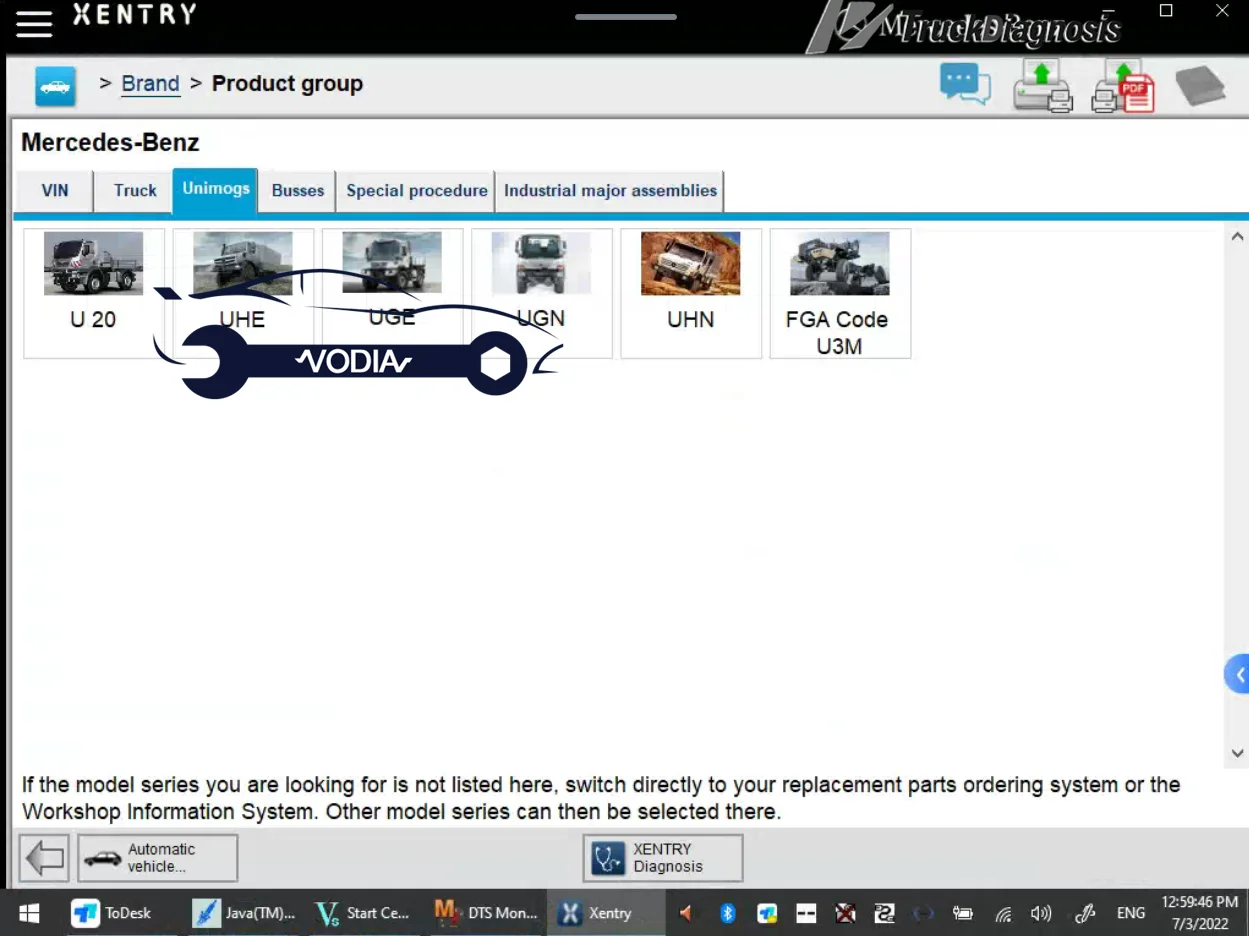Screen dimensions: 1249x936
Task: Click the printer icon with green arrow
Action: click(1043, 86)
